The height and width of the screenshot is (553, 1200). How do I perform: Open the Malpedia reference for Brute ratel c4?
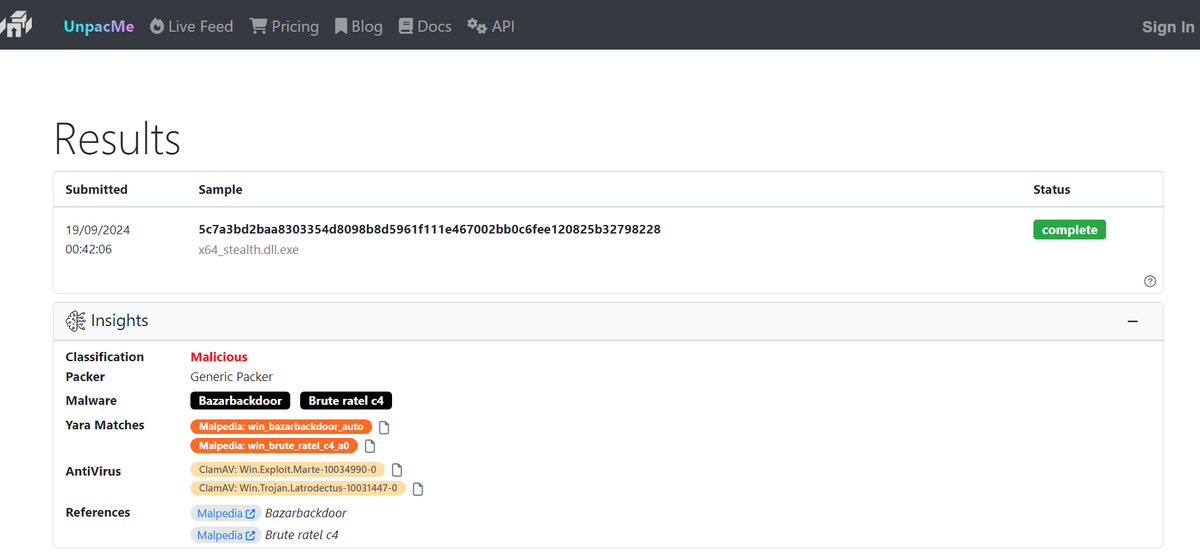click(x=225, y=535)
